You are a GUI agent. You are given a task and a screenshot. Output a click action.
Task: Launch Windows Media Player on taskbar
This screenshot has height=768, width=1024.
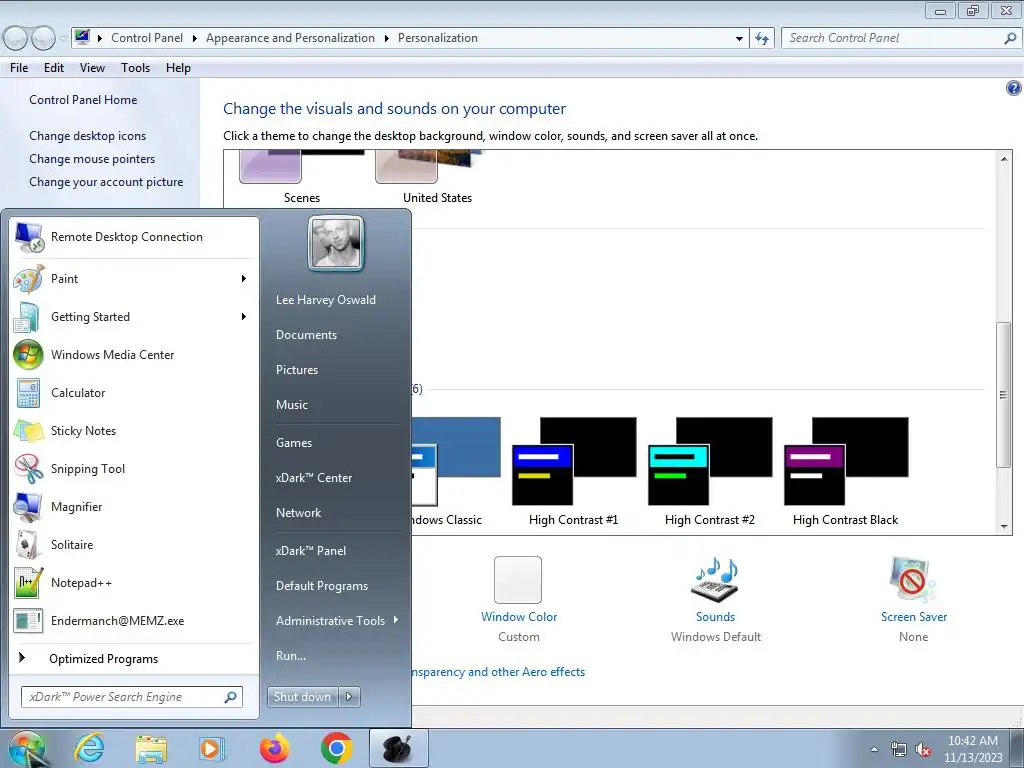coord(212,748)
